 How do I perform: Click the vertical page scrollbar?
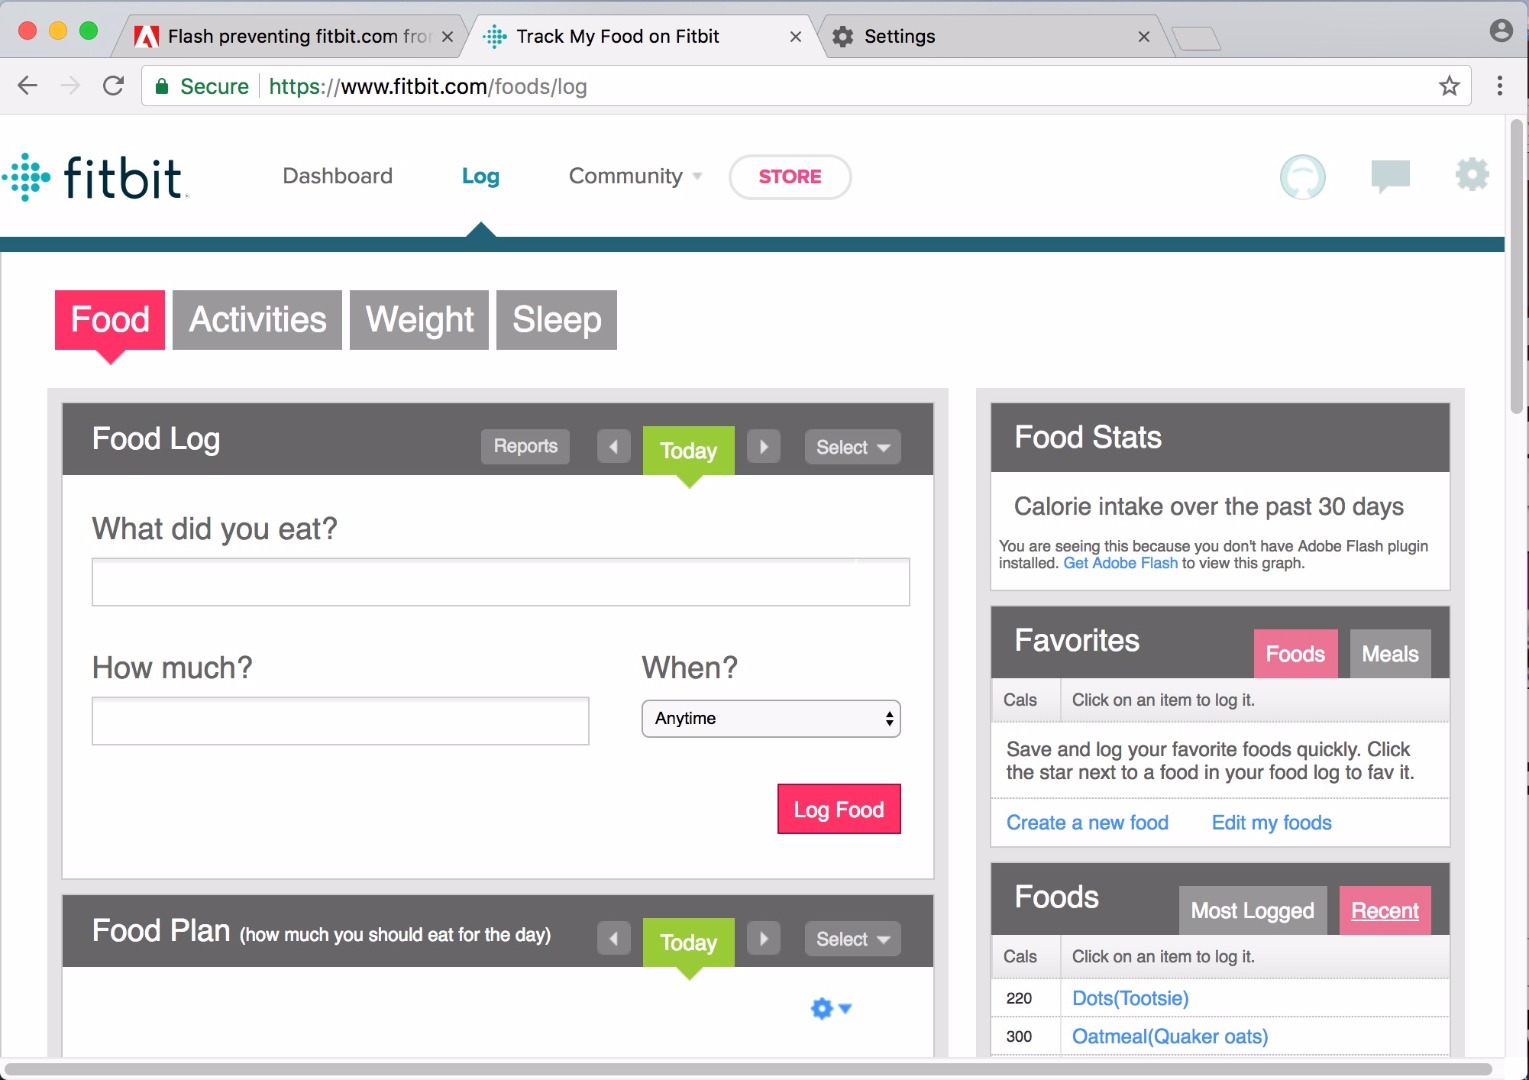pos(1517,266)
